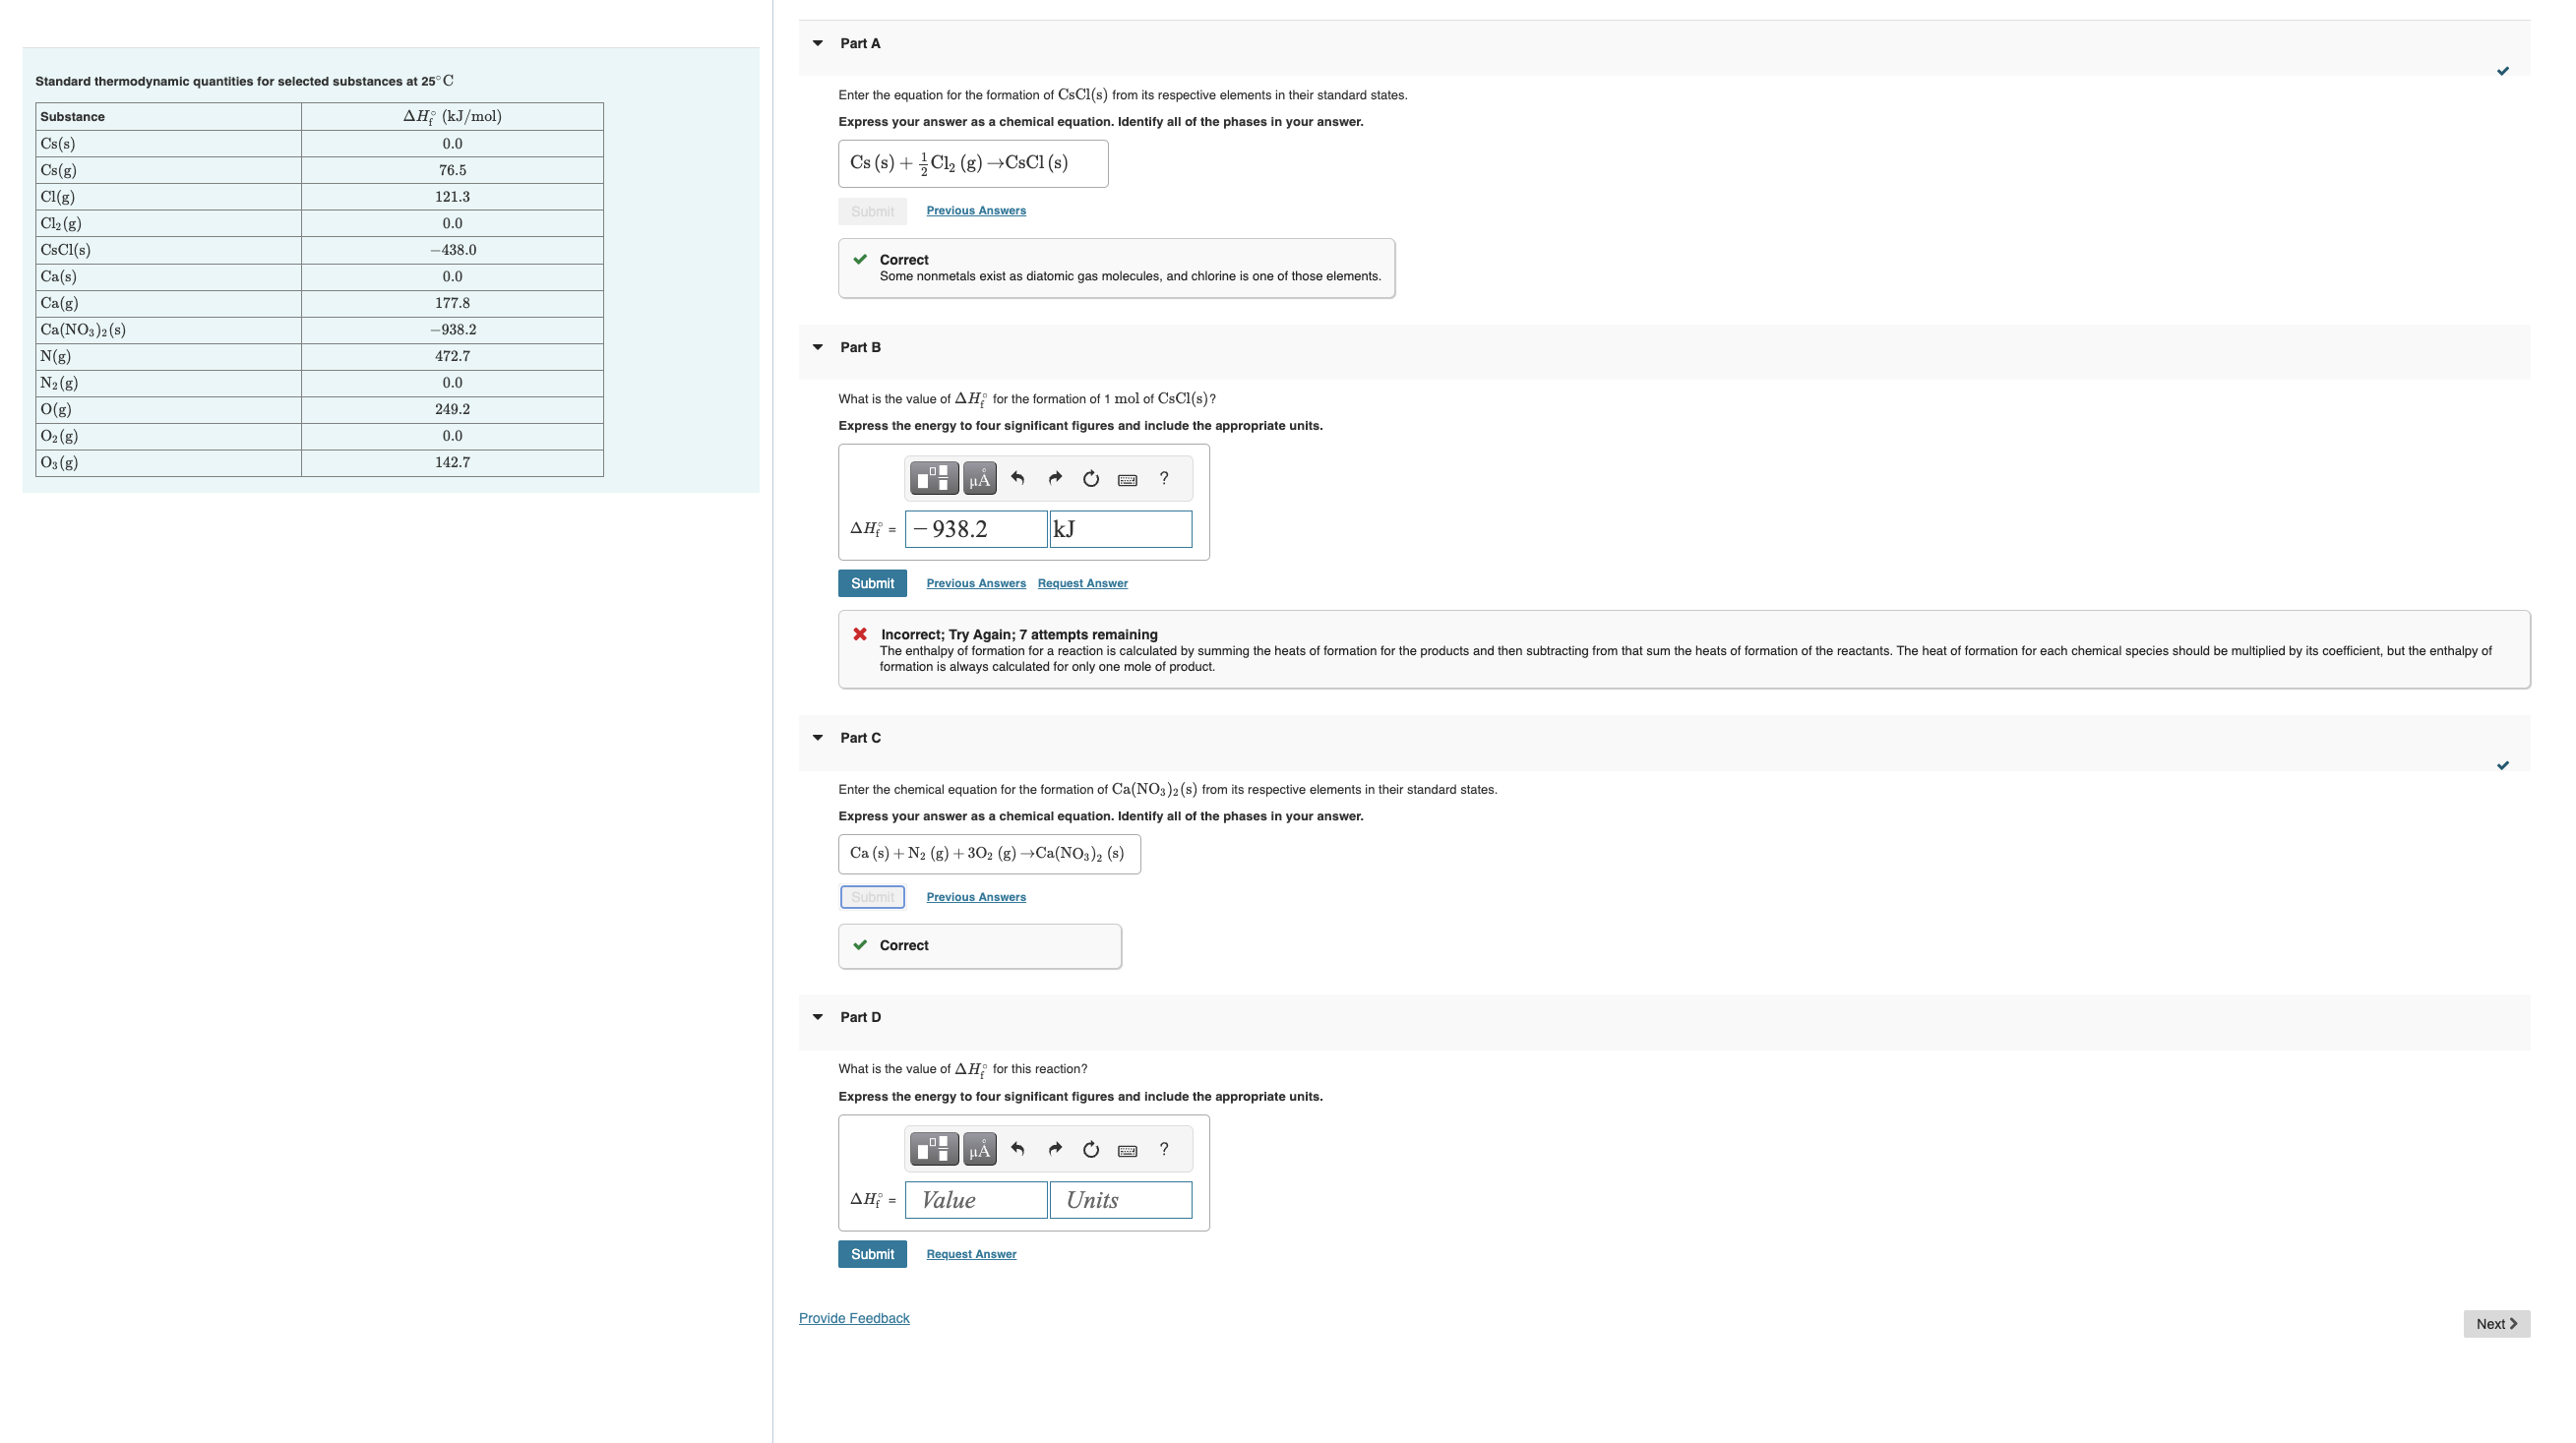Click templates icon in Part B toolbar
The height and width of the screenshot is (1443, 2576).
932,479
